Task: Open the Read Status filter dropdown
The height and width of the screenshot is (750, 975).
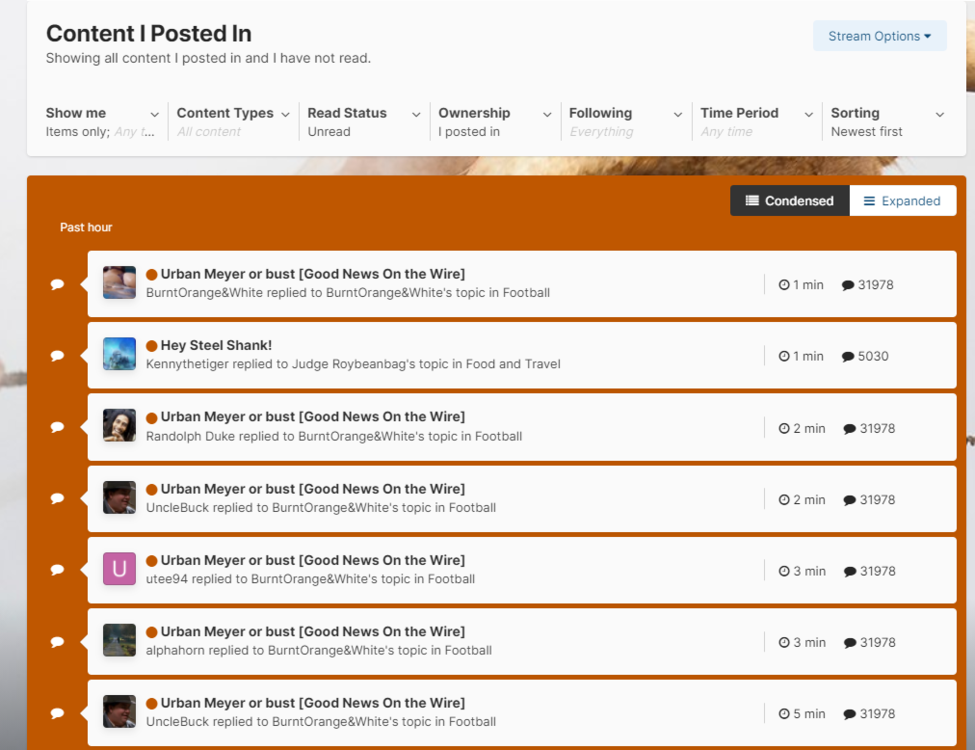Action: coord(363,122)
